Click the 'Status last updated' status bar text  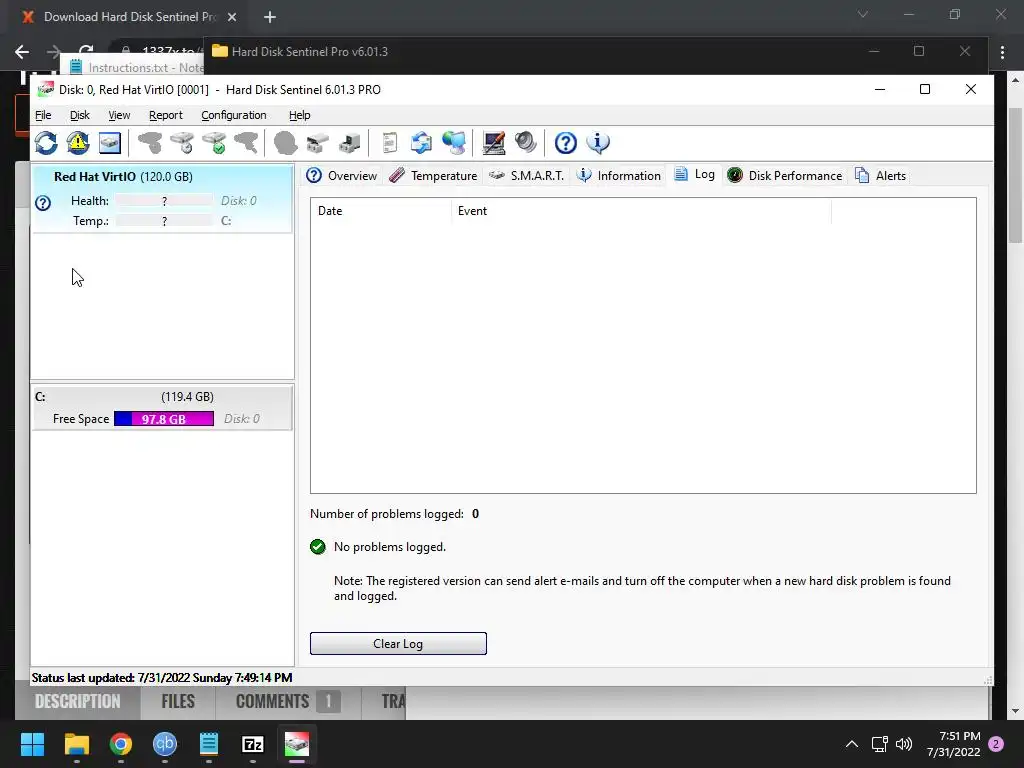click(x=162, y=678)
